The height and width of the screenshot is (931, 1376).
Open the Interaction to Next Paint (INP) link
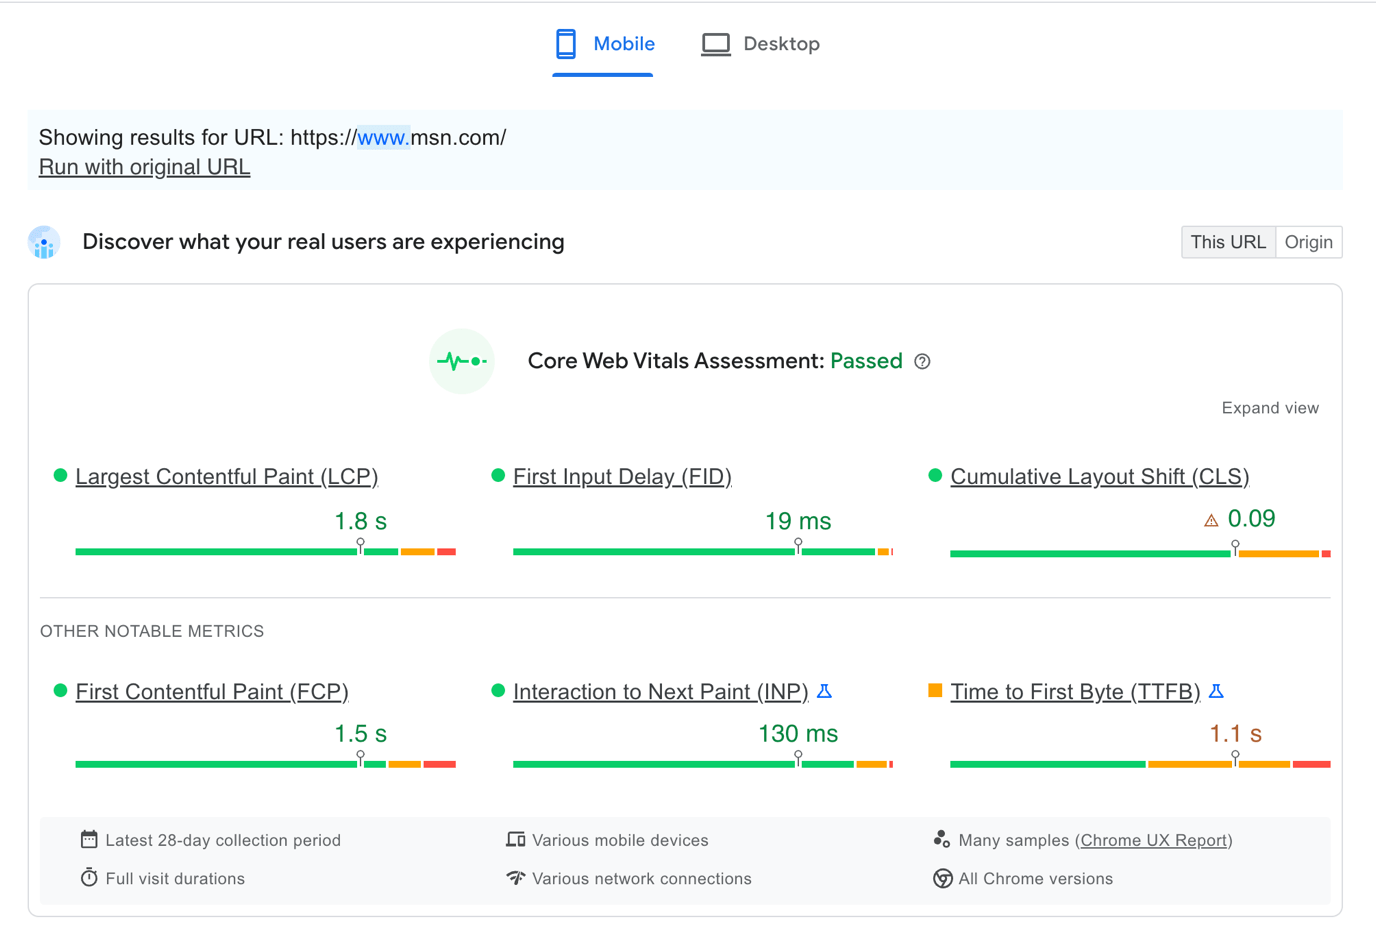[x=661, y=692]
